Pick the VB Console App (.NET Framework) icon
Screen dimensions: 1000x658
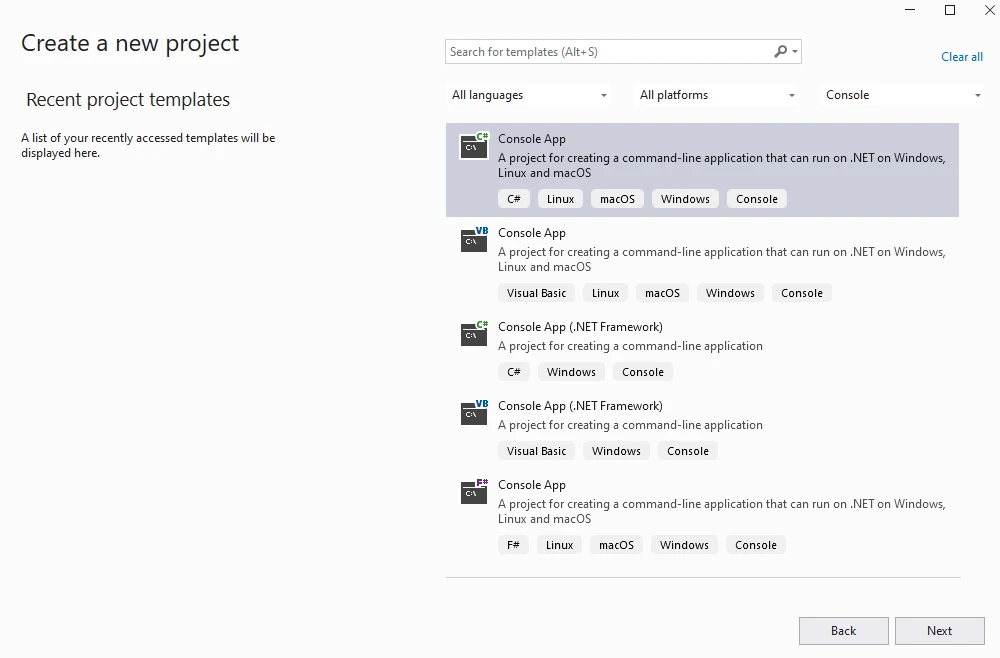point(474,413)
